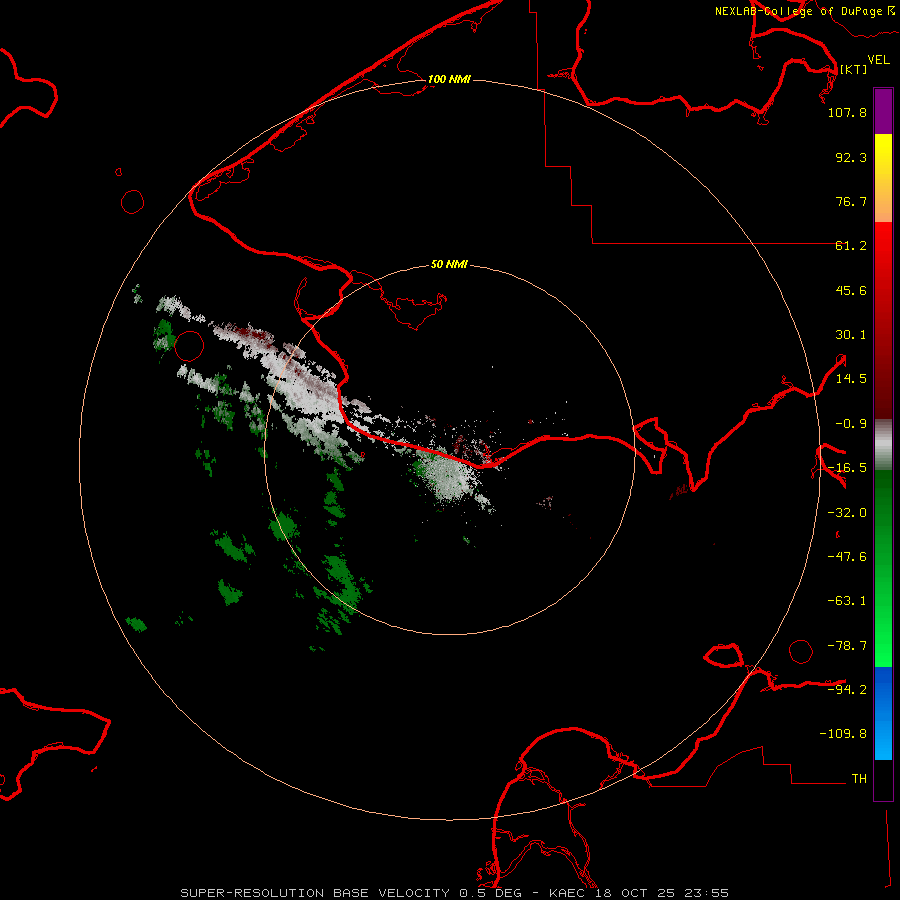Click the 30.1 scale value
The image size is (900, 900).
[851, 335]
